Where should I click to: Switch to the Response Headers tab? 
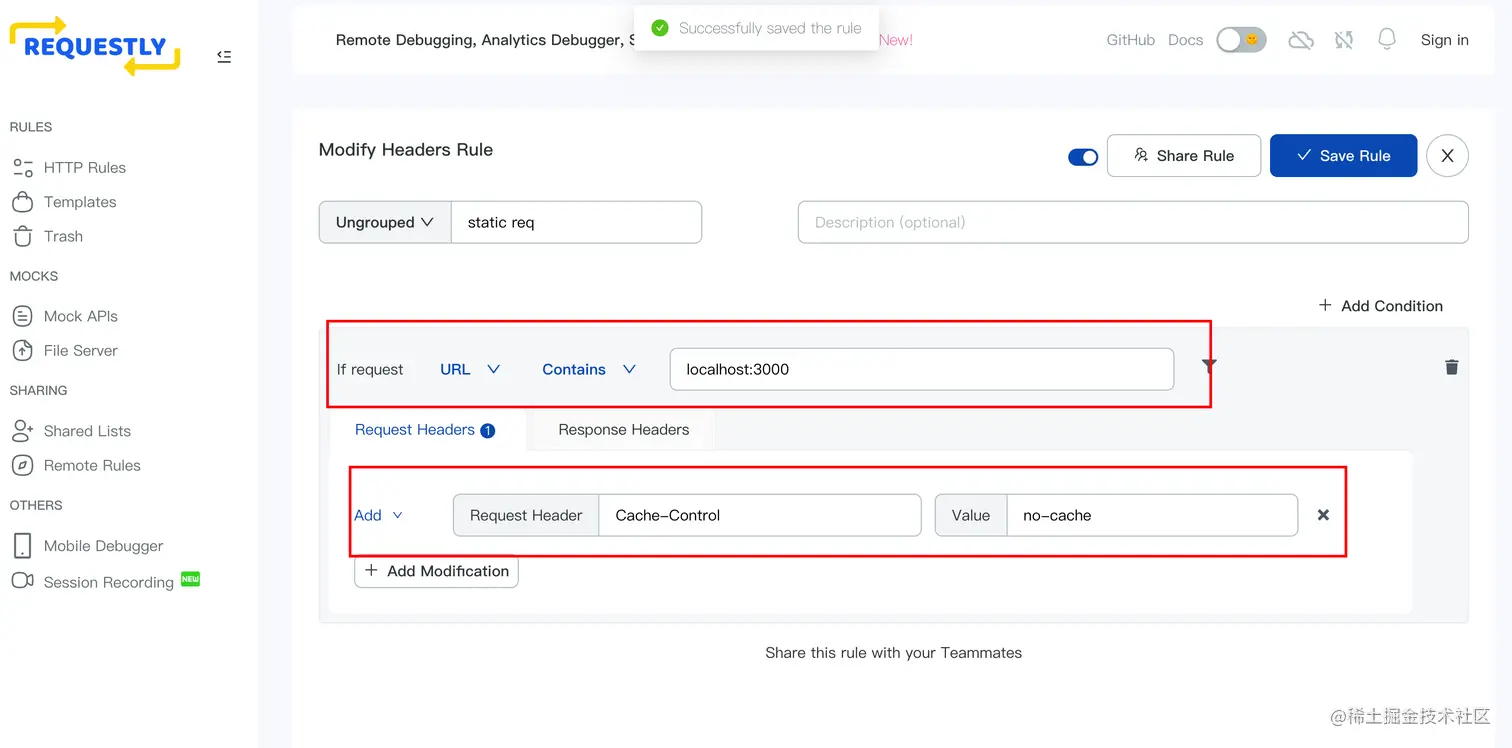[x=623, y=430]
